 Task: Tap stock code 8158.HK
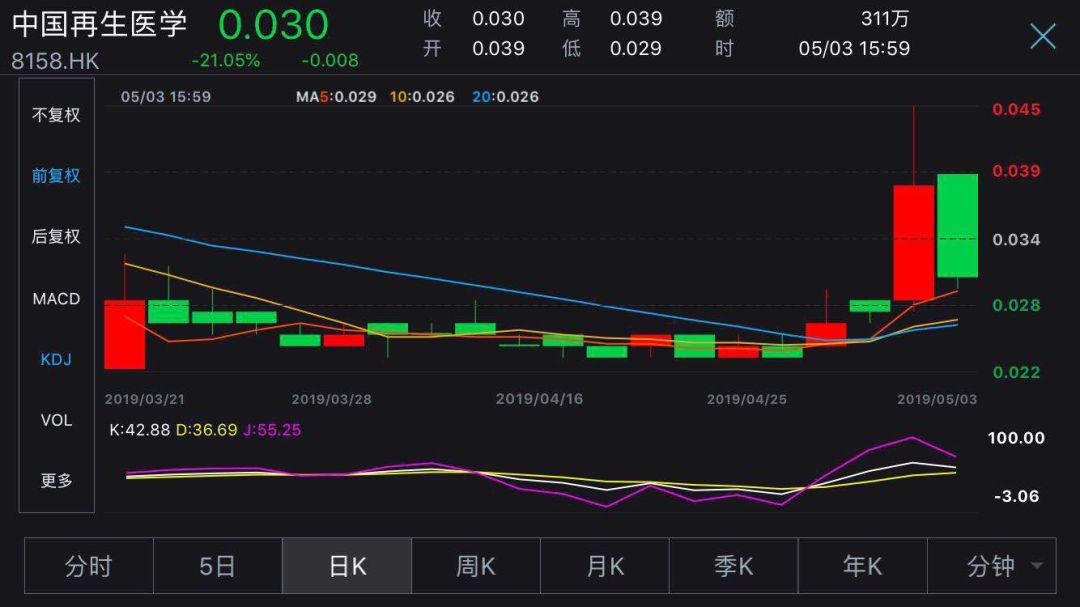click(x=55, y=61)
